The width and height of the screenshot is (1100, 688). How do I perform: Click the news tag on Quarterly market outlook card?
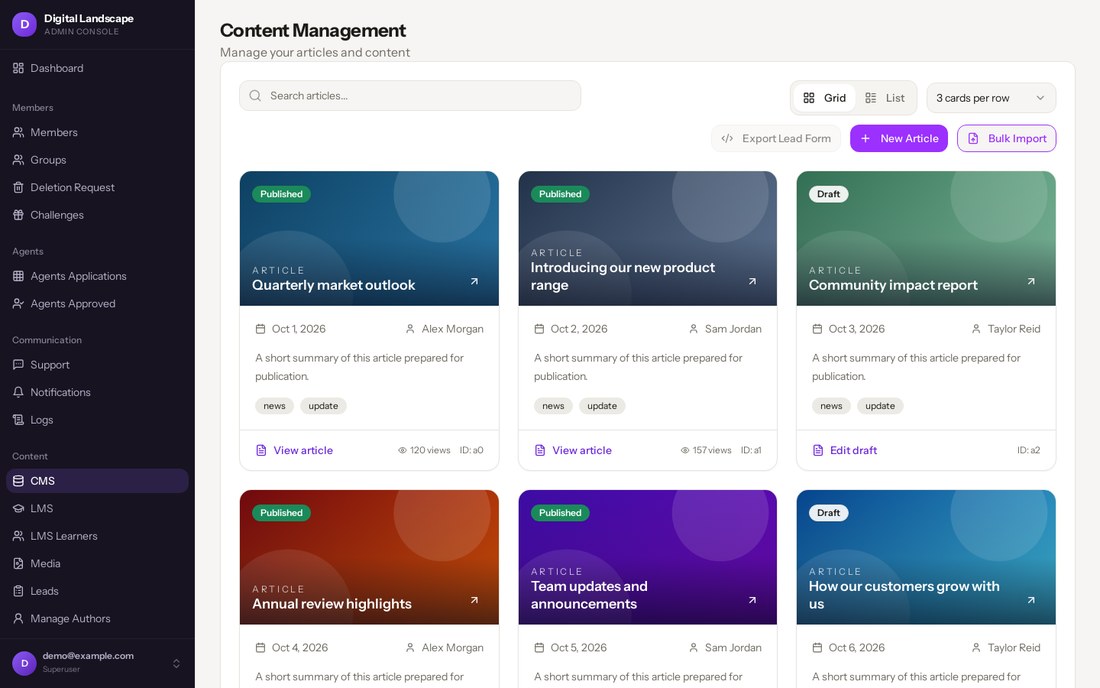pyautogui.click(x=274, y=406)
